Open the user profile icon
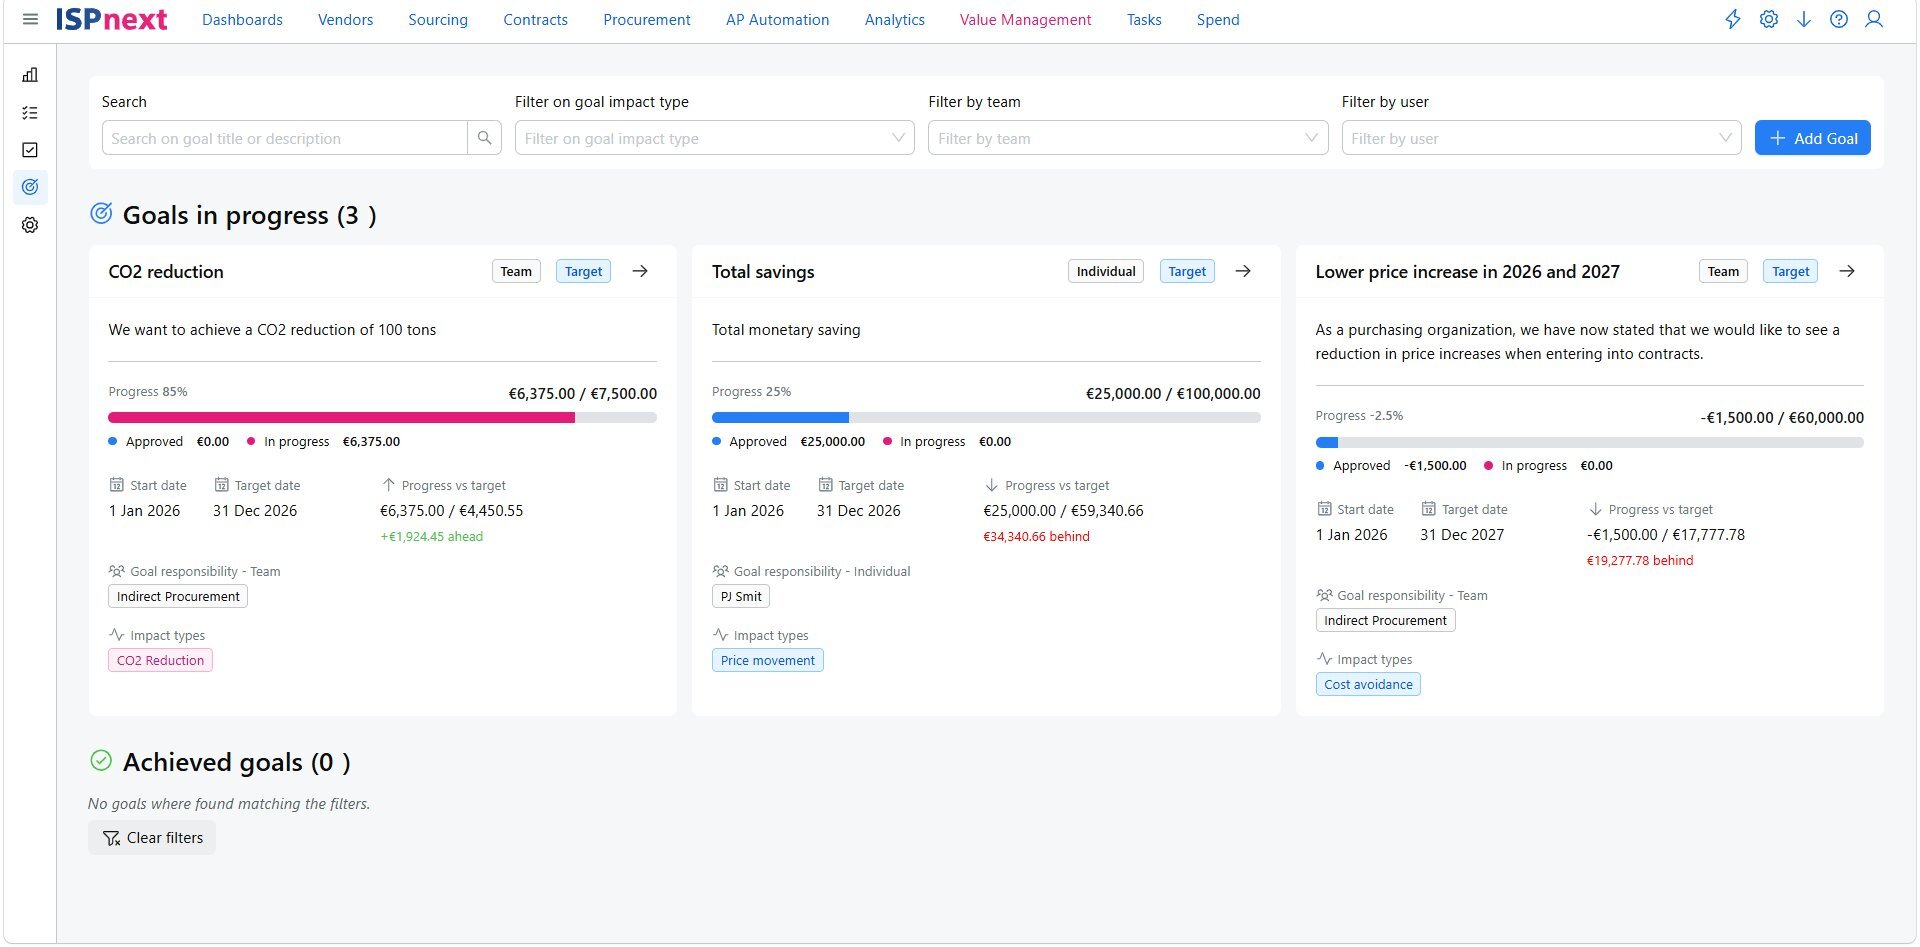Viewport: 1920px width, 947px height. (1874, 19)
